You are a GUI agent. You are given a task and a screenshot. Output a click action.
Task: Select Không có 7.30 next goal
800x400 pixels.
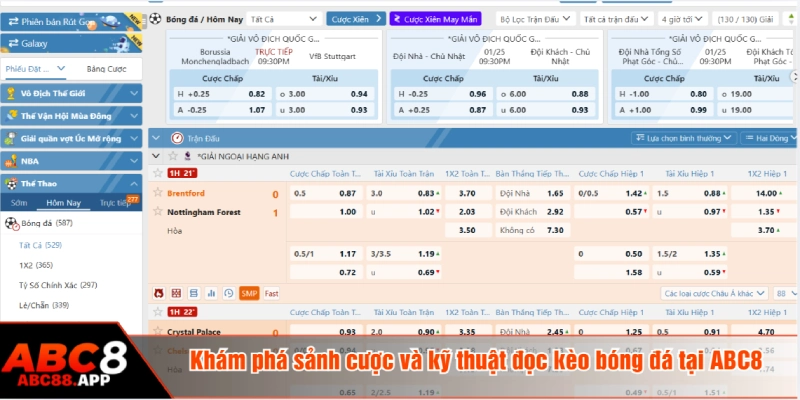532,230
